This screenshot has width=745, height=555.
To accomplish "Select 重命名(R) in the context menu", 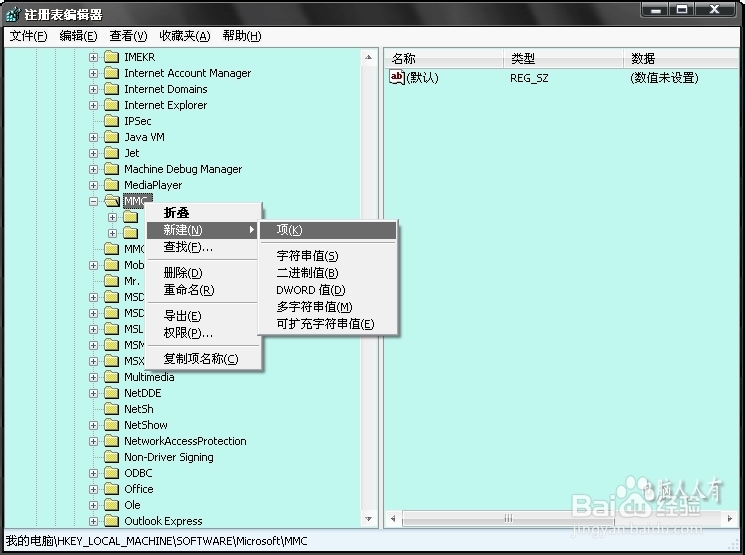I will 203,290.
